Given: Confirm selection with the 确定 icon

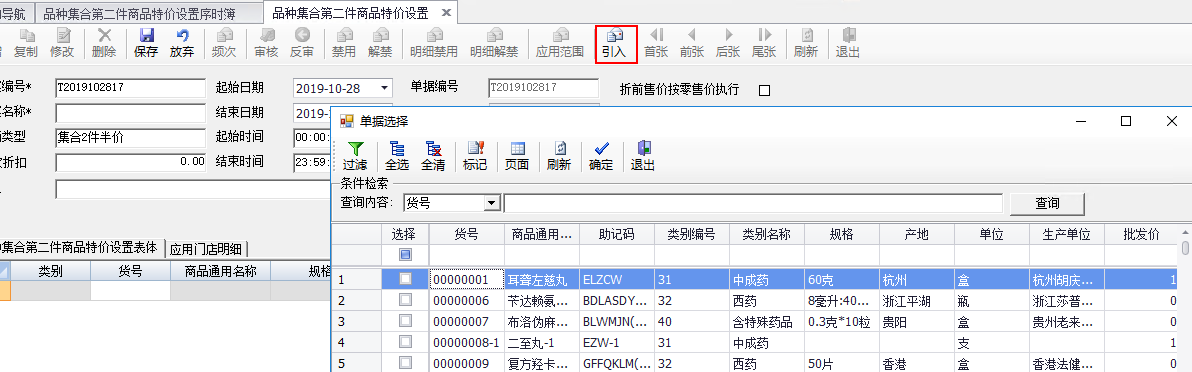Looking at the screenshot, I should (601, 156).
